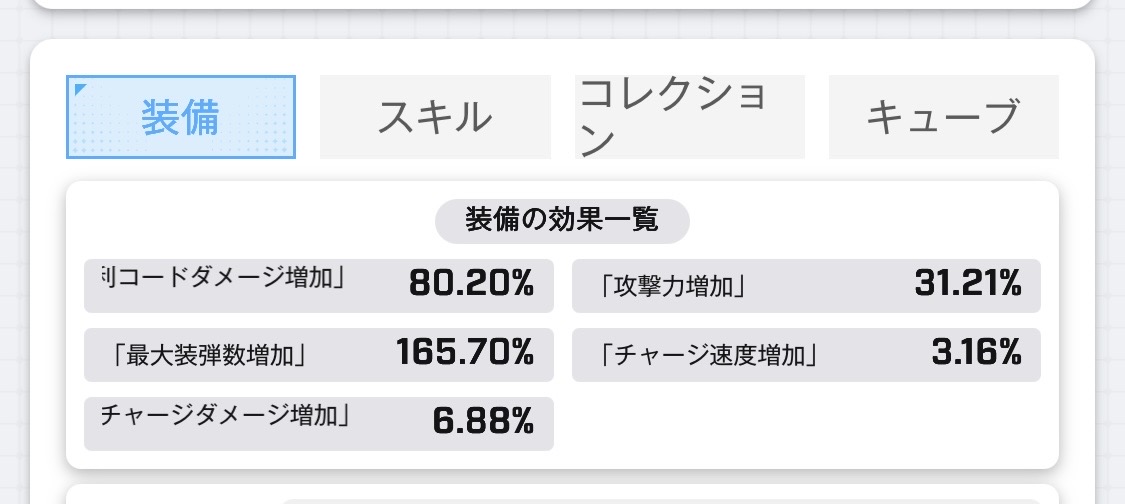The height and width of the screenshot is (504, 1125).
Task: Open the コレクション tab
Action: point(689,116)
